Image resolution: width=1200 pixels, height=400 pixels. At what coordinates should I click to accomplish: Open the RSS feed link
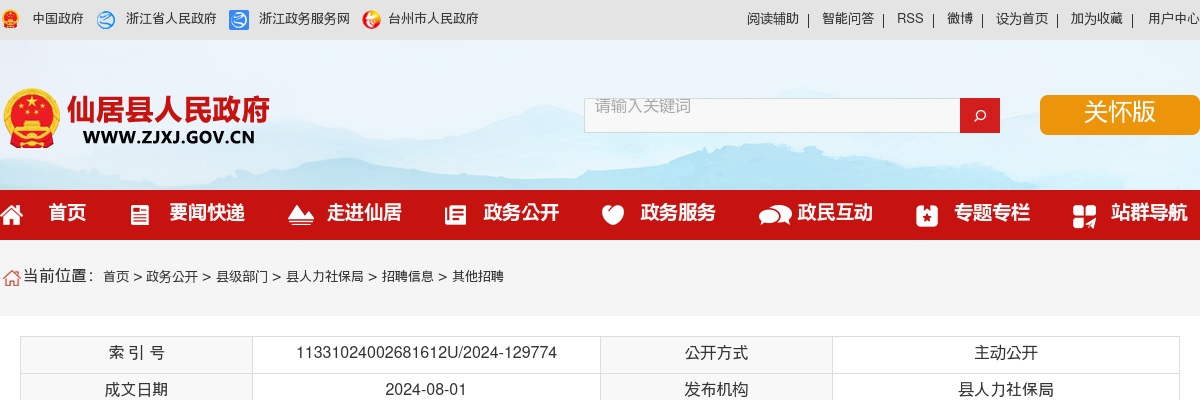click(910, 19)
